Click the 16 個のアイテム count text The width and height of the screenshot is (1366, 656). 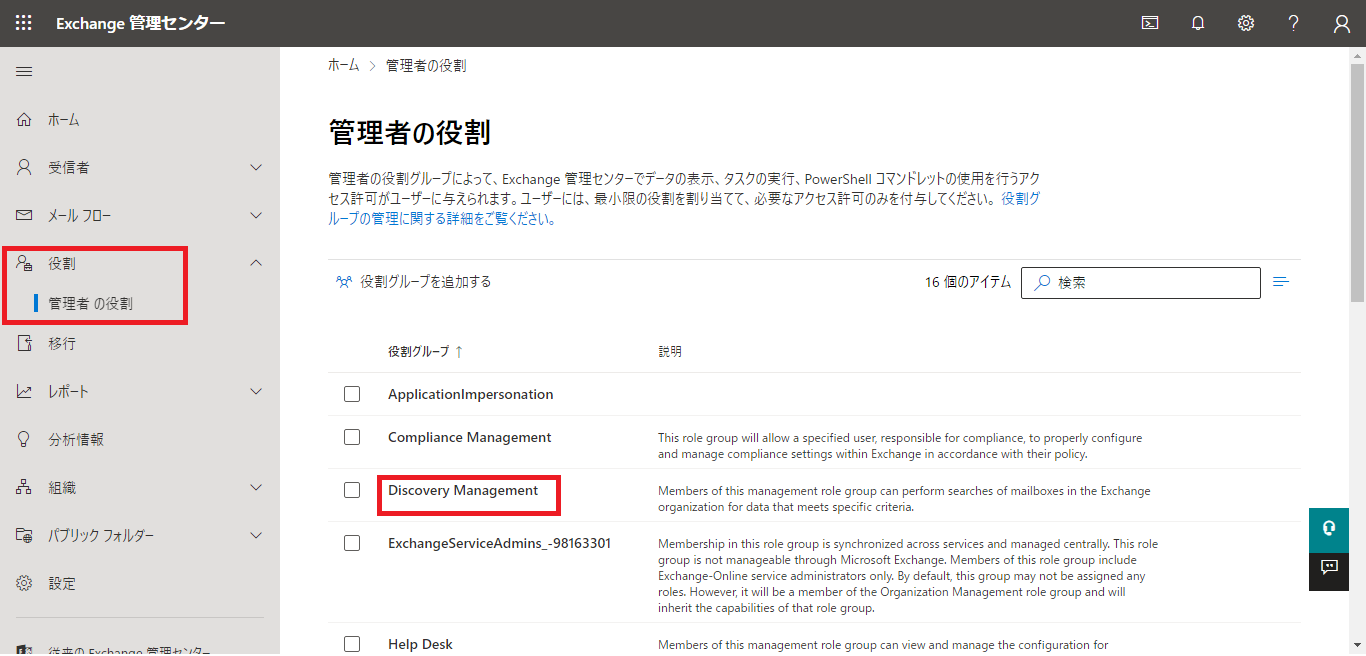(x=968, y=283)
